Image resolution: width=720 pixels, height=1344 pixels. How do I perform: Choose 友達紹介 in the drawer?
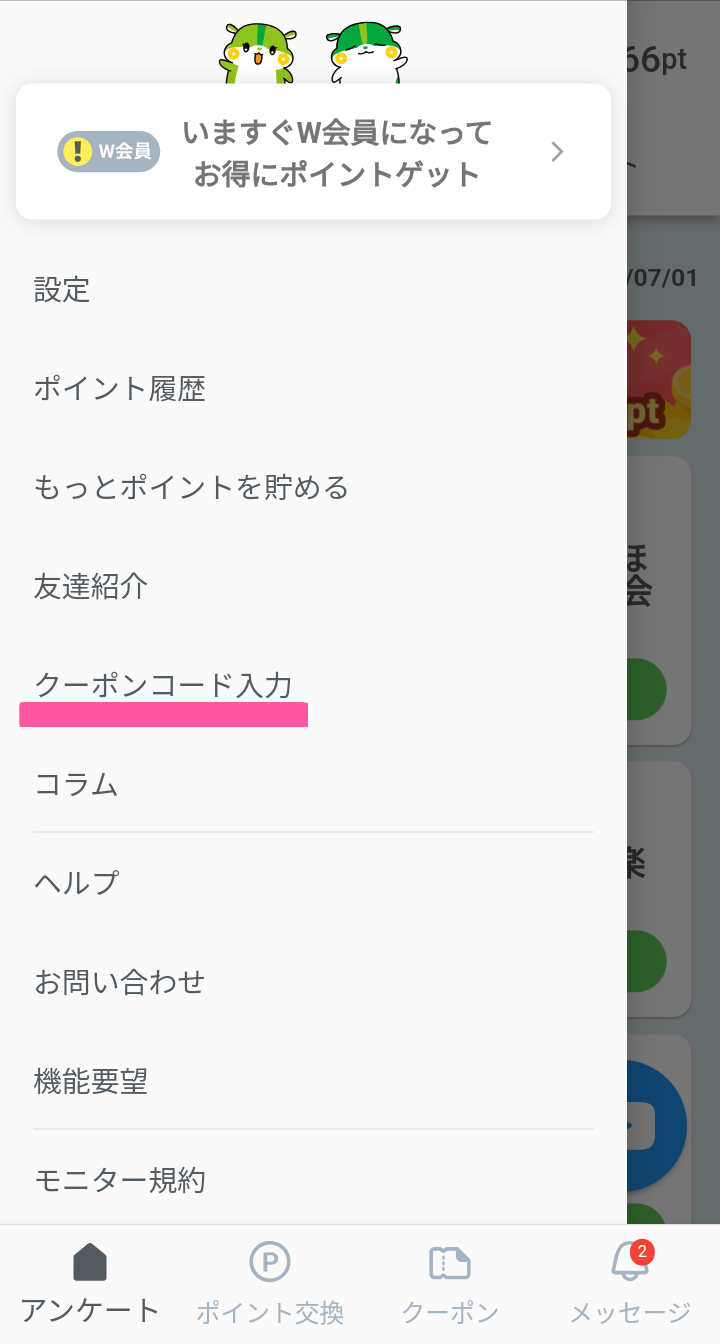point(91,587)
